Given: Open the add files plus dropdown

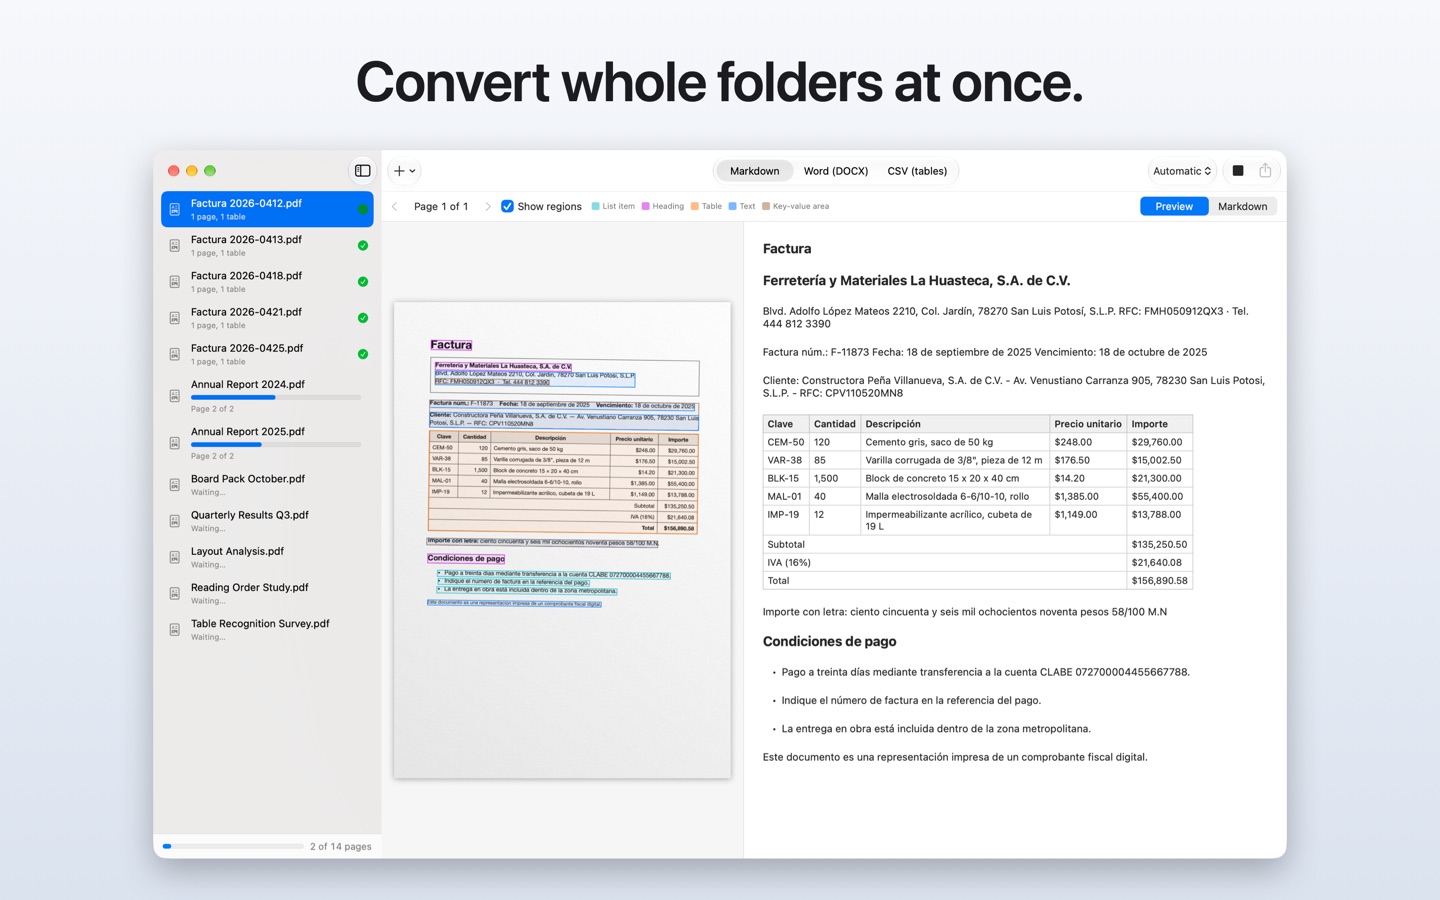Looking at the screenshot, I should (404, 171).
